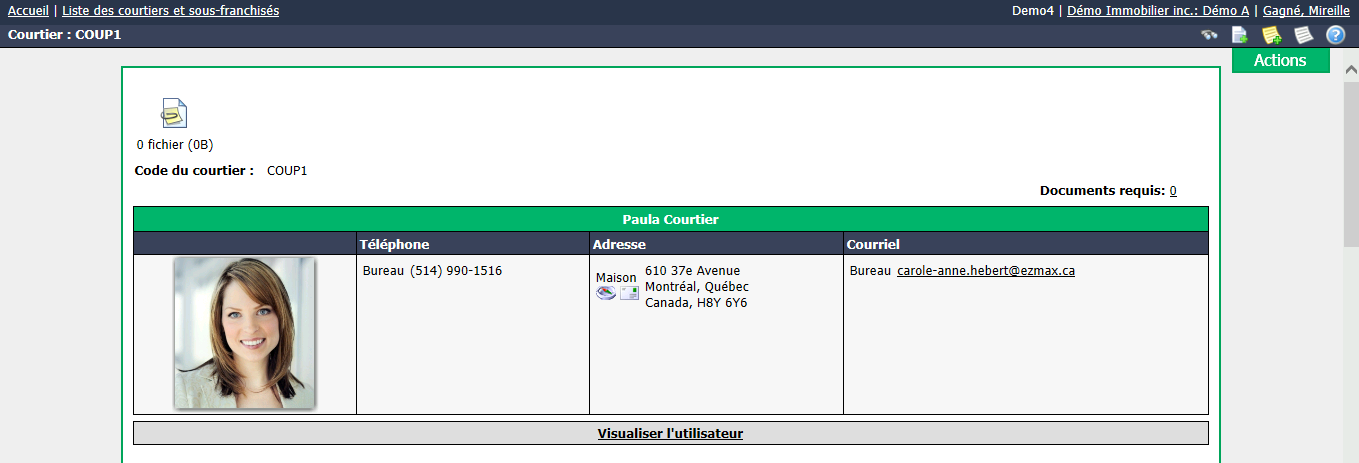The width and height of the screenshot is (1359, 463).
Task: Click the scrollbar up arrow
Action: tap(1350, 71)
